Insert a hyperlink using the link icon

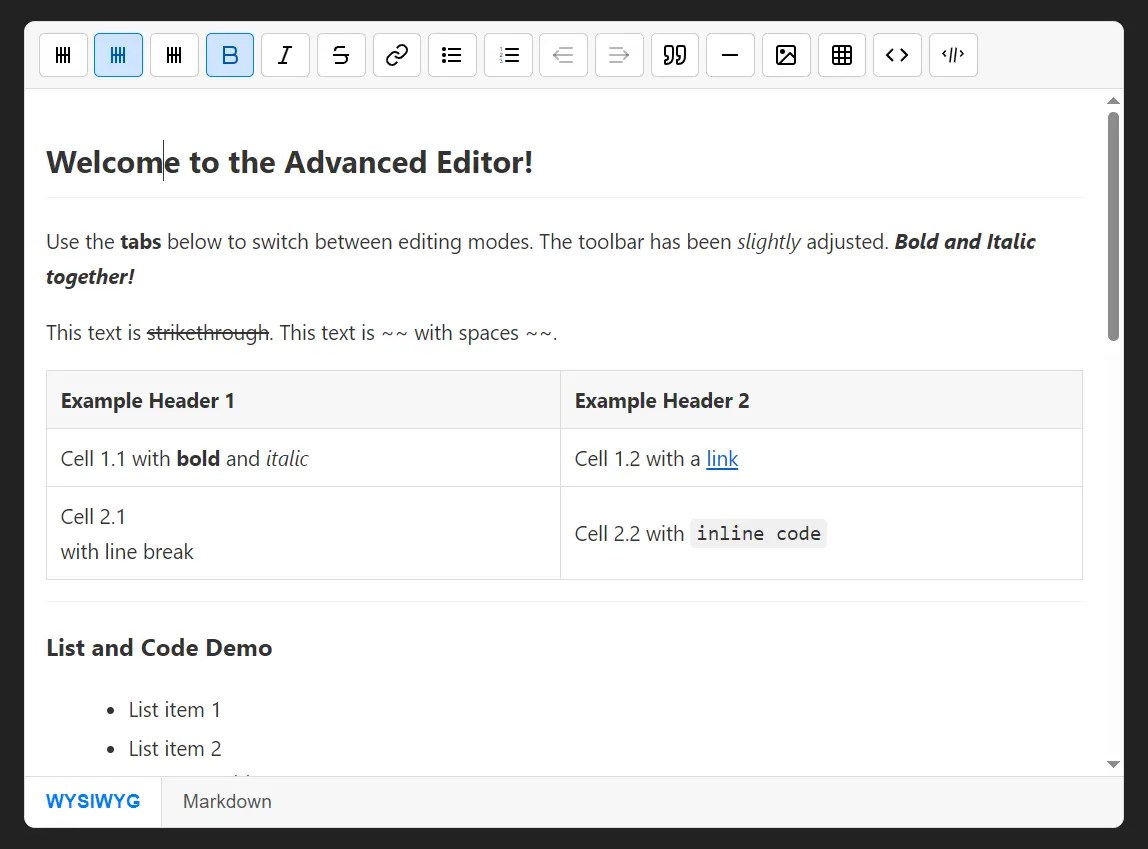(x=397, y=55)
